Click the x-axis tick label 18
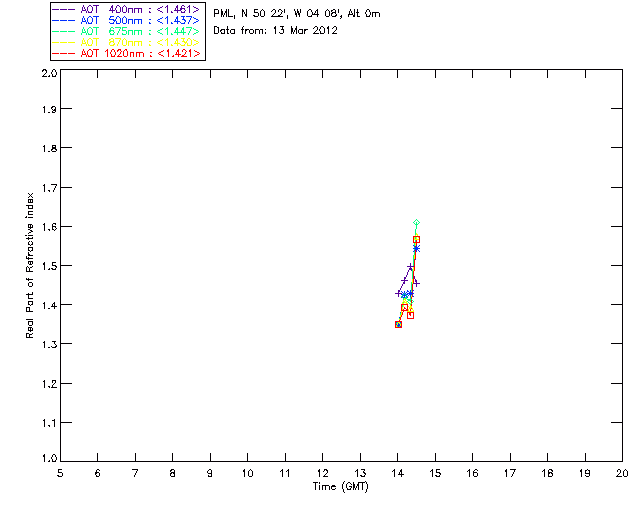The width and height of the screenshot is (640, 512). [547, 473]
